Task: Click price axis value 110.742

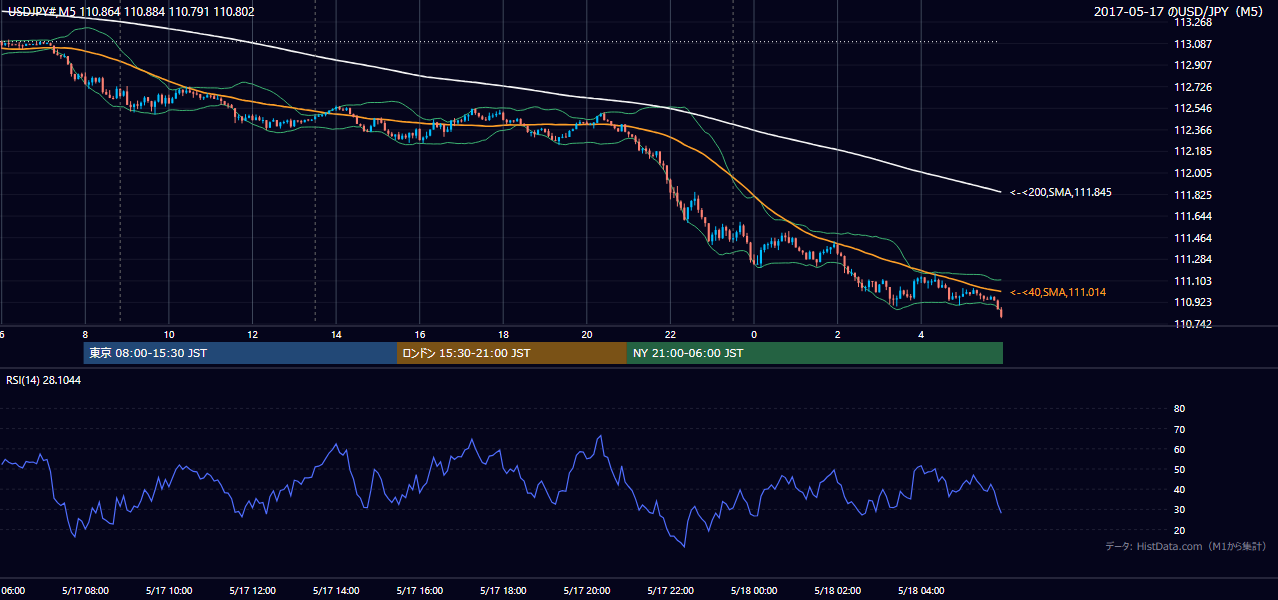Action: [1192, 324]
